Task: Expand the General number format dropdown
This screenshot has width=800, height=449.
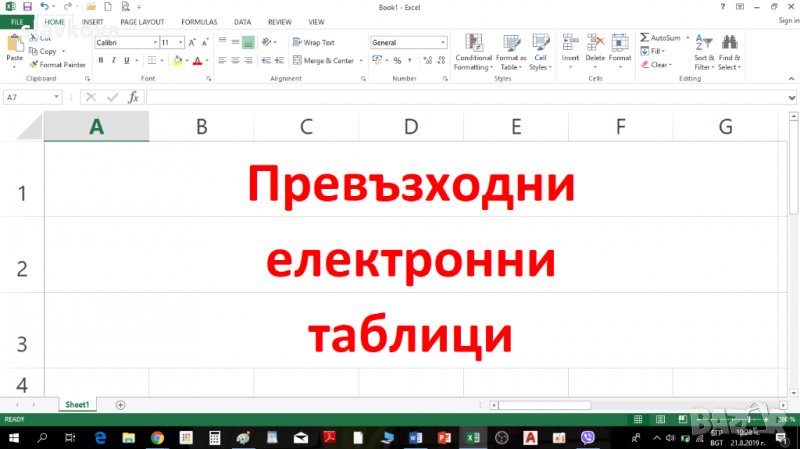Action: [x=442, y=43]
